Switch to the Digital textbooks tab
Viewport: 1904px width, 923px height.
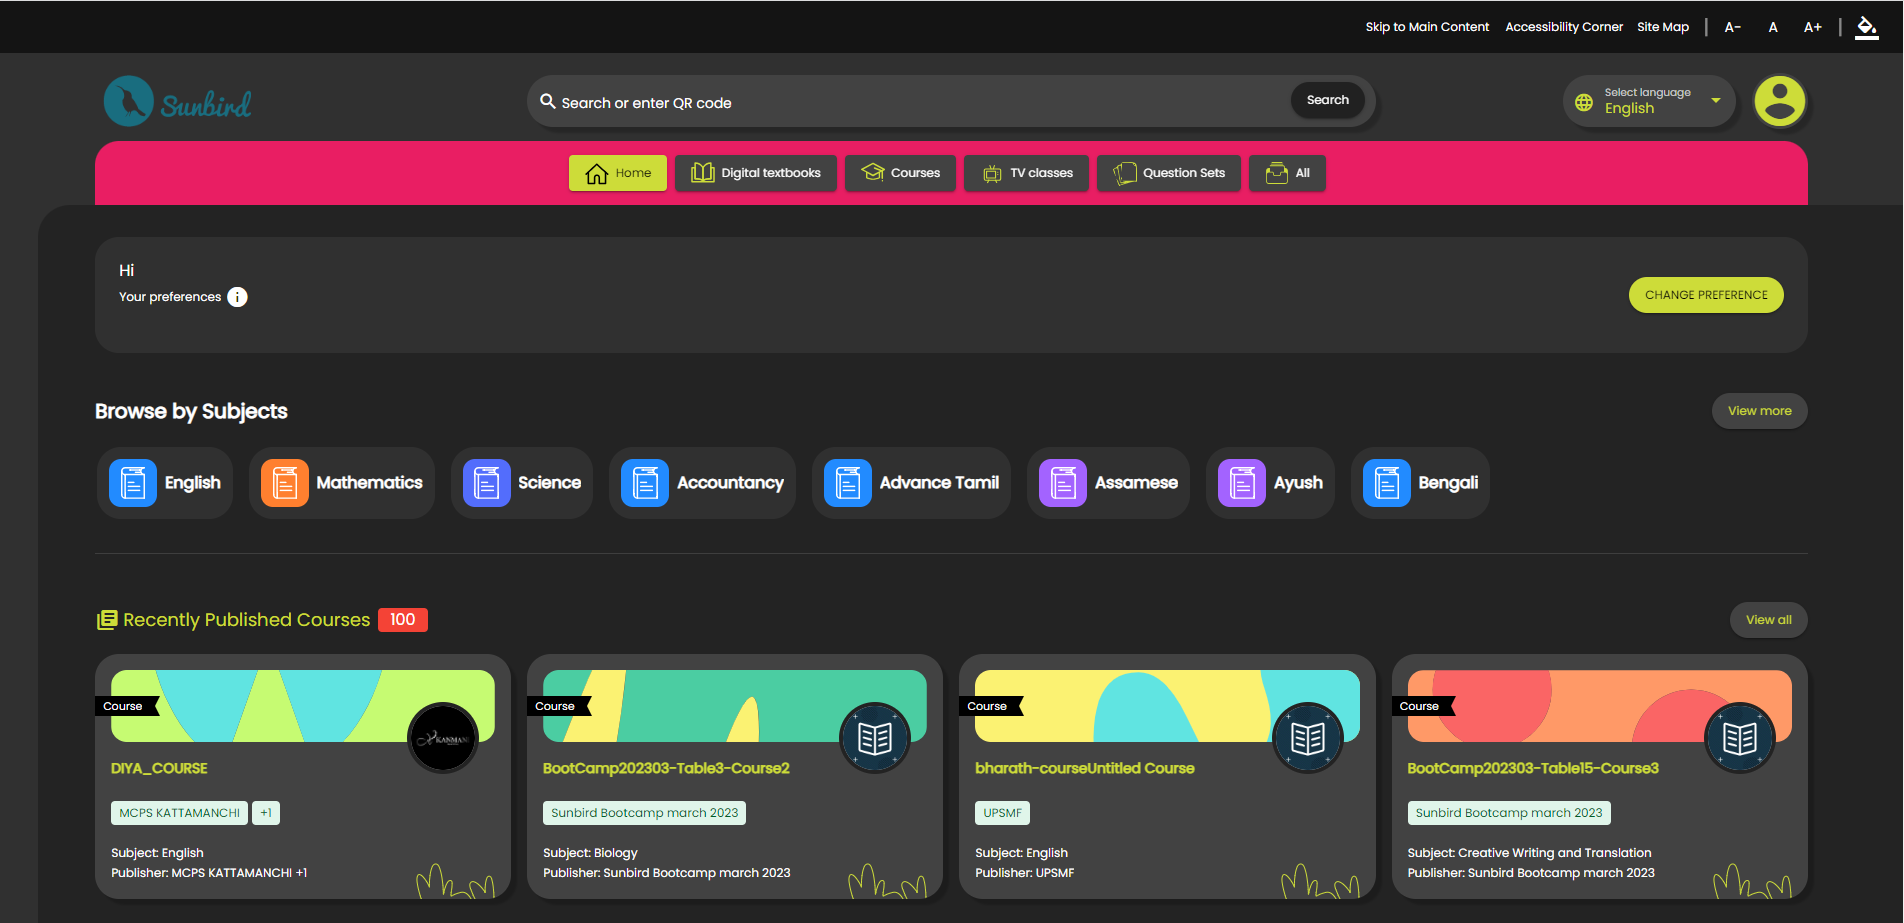(x=756, y=173)
